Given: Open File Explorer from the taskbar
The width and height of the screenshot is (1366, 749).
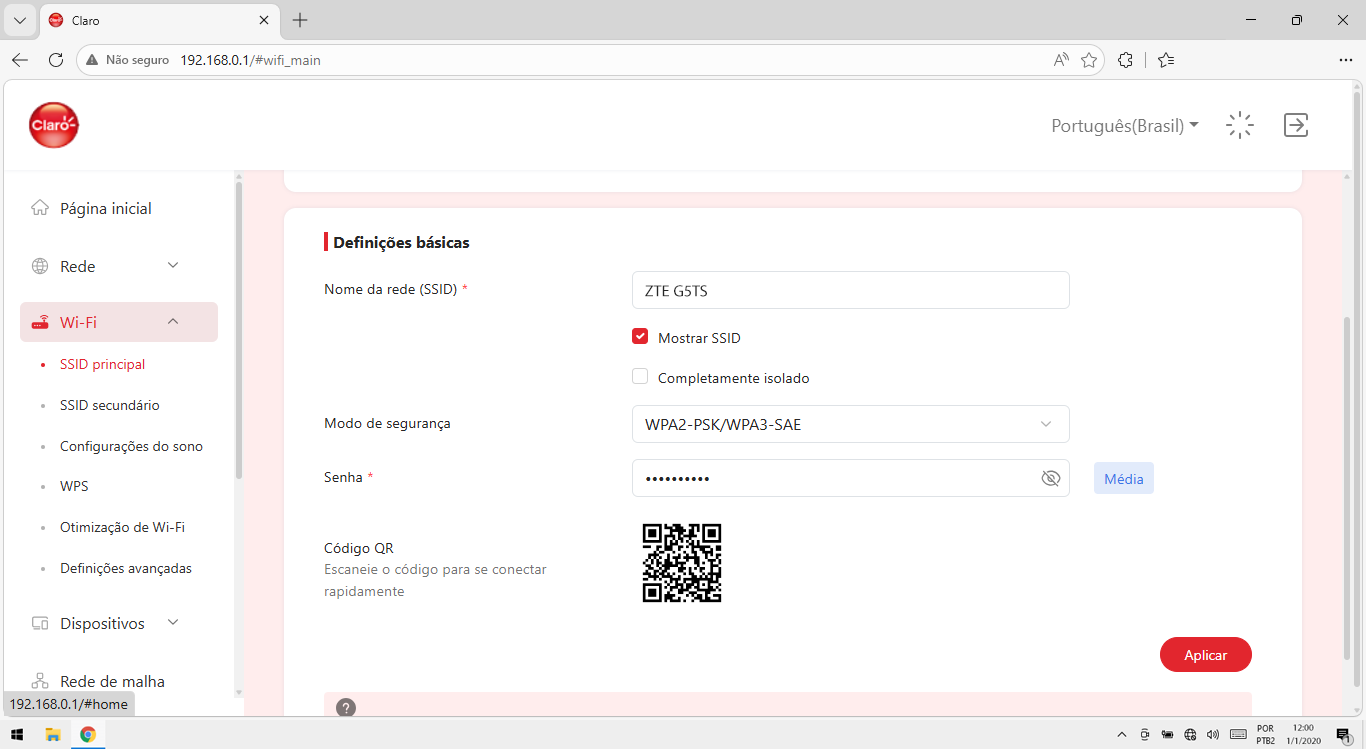Looking at the screenshot, I should click(54, 734).
